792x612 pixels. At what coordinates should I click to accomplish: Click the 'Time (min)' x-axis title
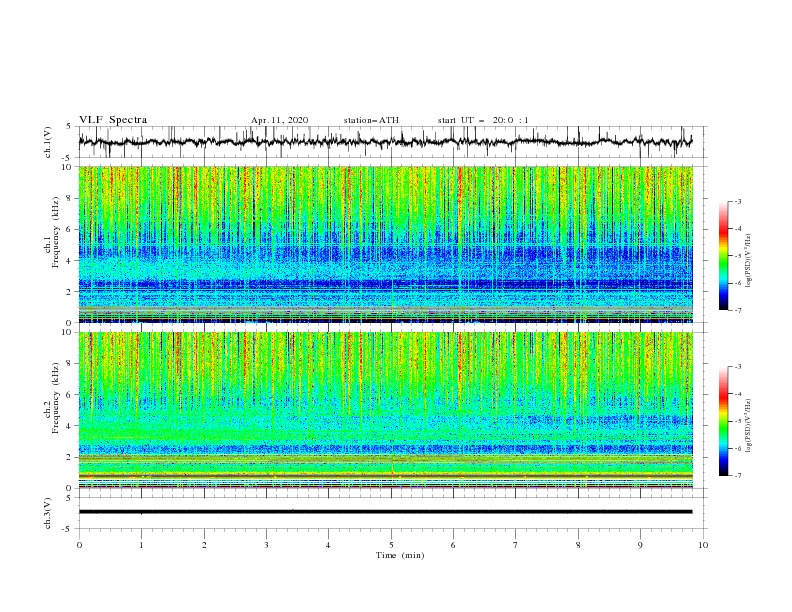click(400, 555)
